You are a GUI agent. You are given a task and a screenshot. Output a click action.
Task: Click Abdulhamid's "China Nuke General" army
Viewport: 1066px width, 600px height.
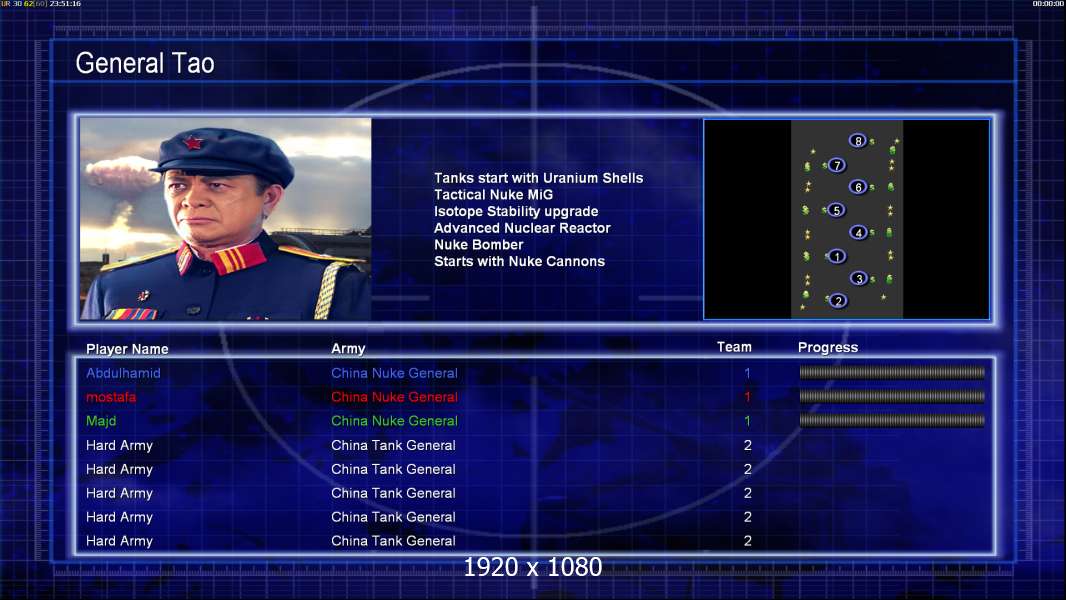click(394, 373)
